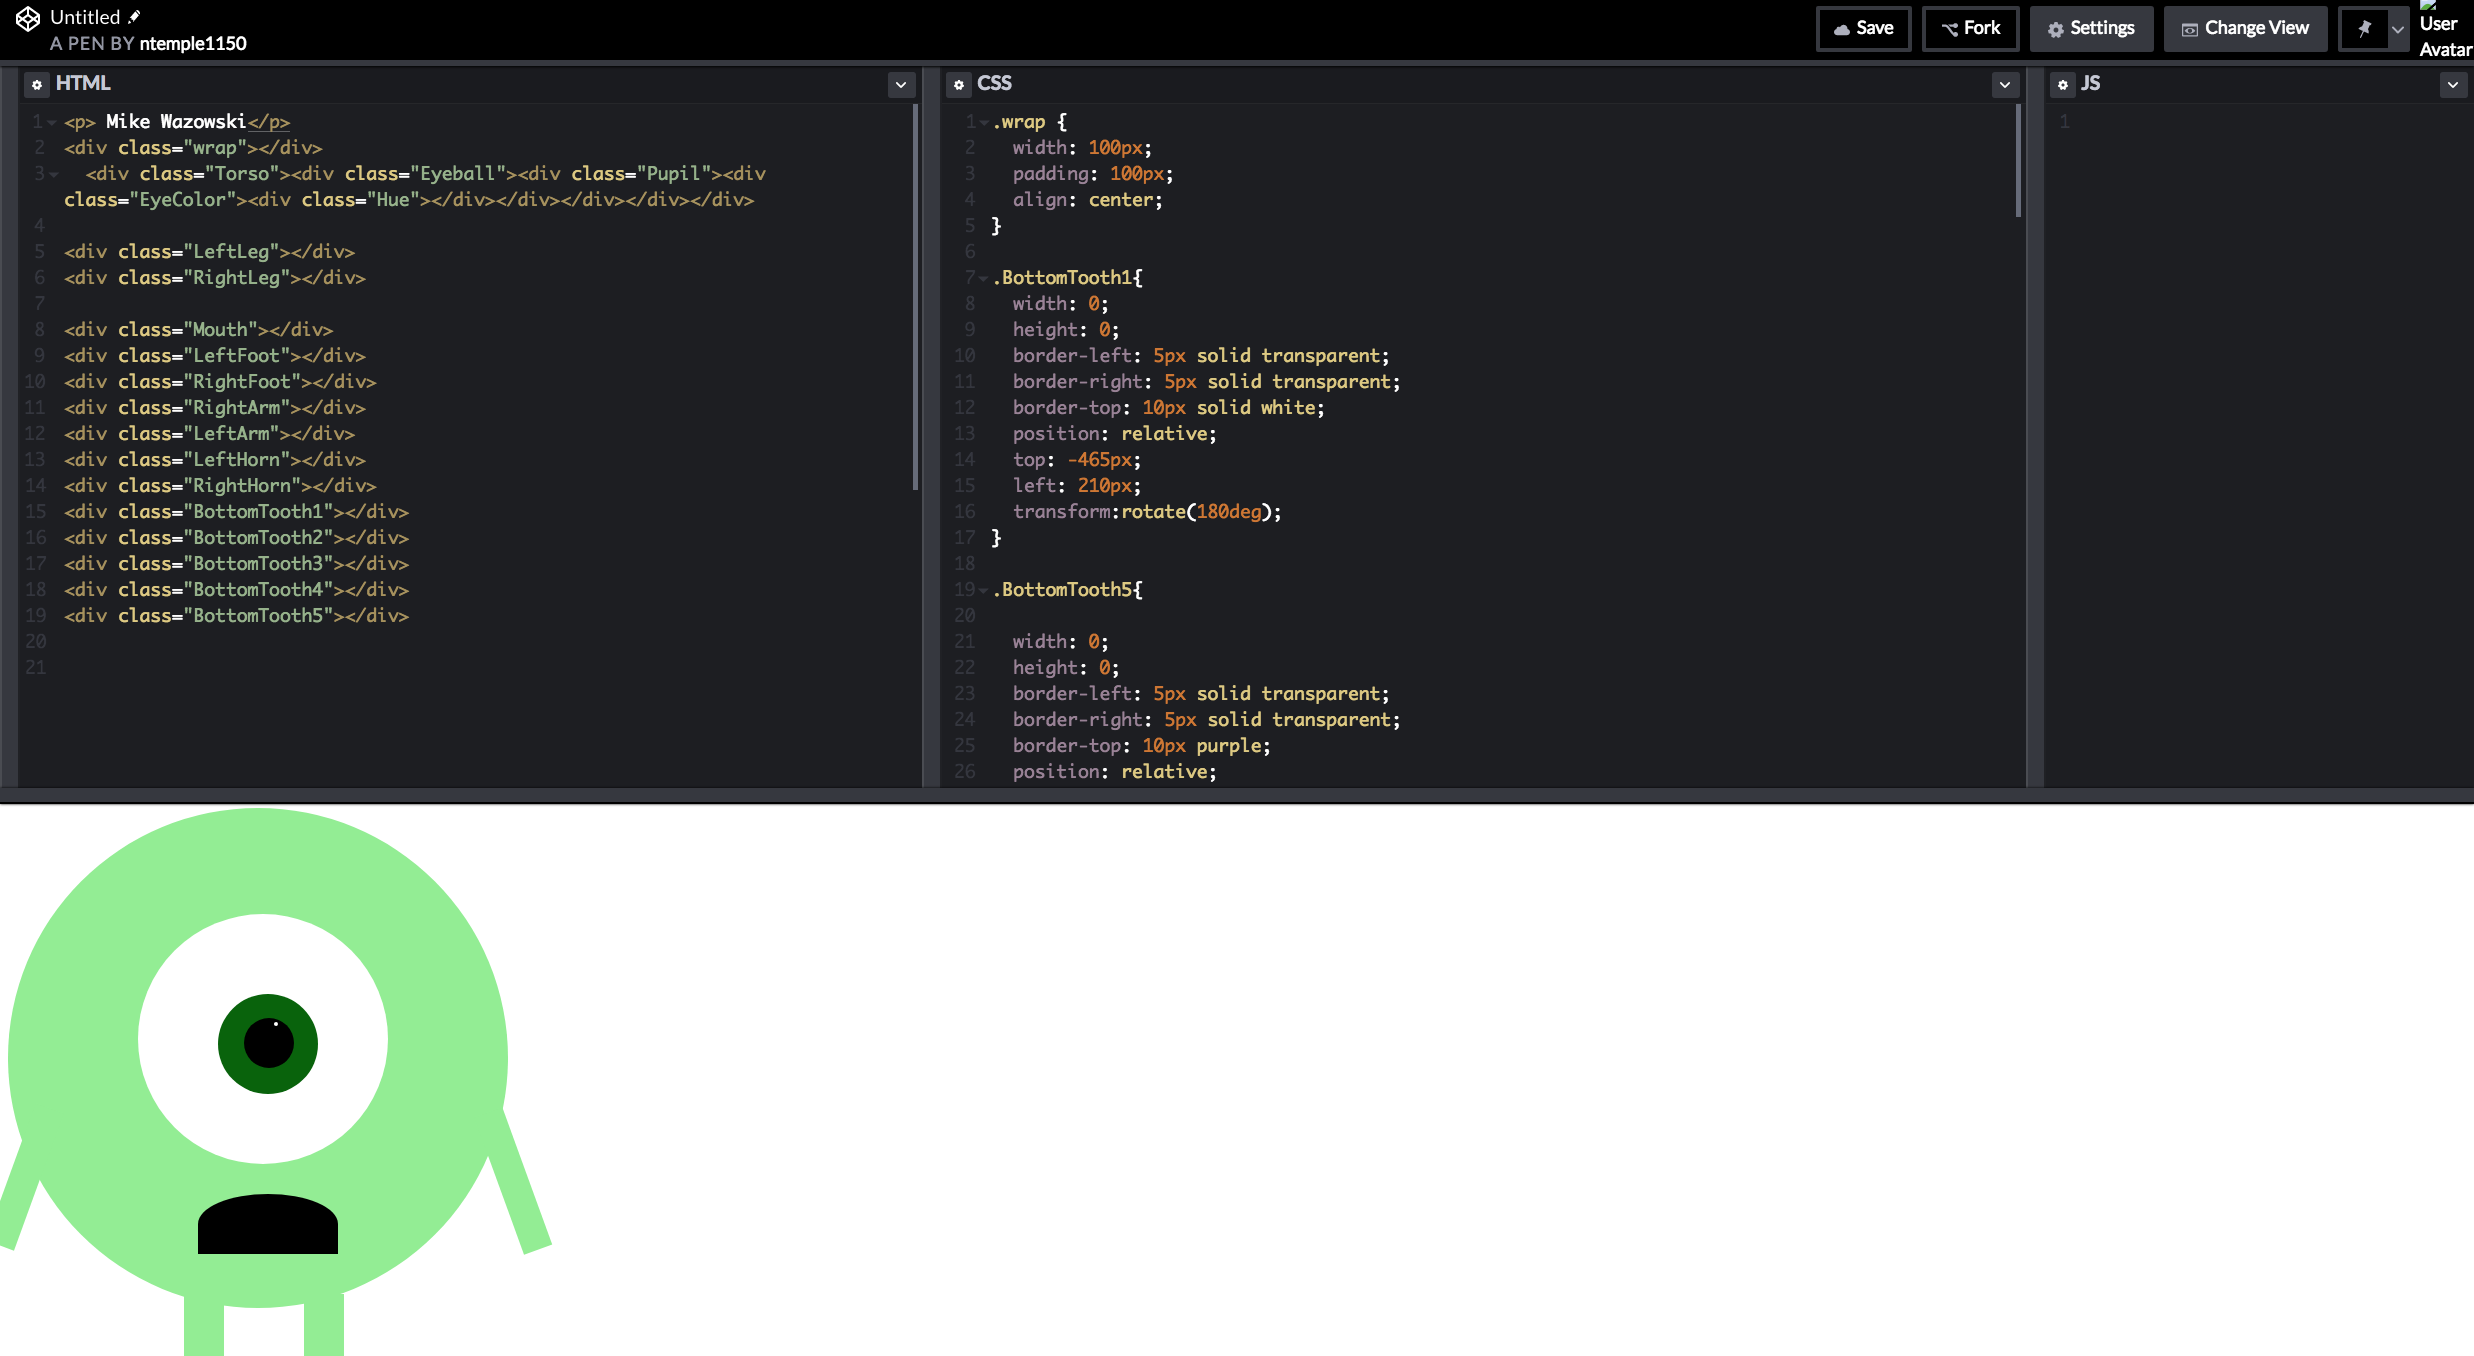The width and height of the screenshot is (2474, 1356).
Task: Click the LeftArm div line
Action: click(209, 434)
